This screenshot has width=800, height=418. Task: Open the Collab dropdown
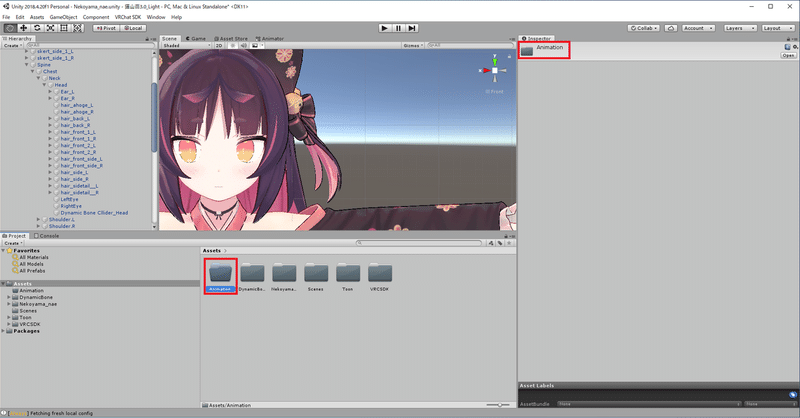point(644,28)
